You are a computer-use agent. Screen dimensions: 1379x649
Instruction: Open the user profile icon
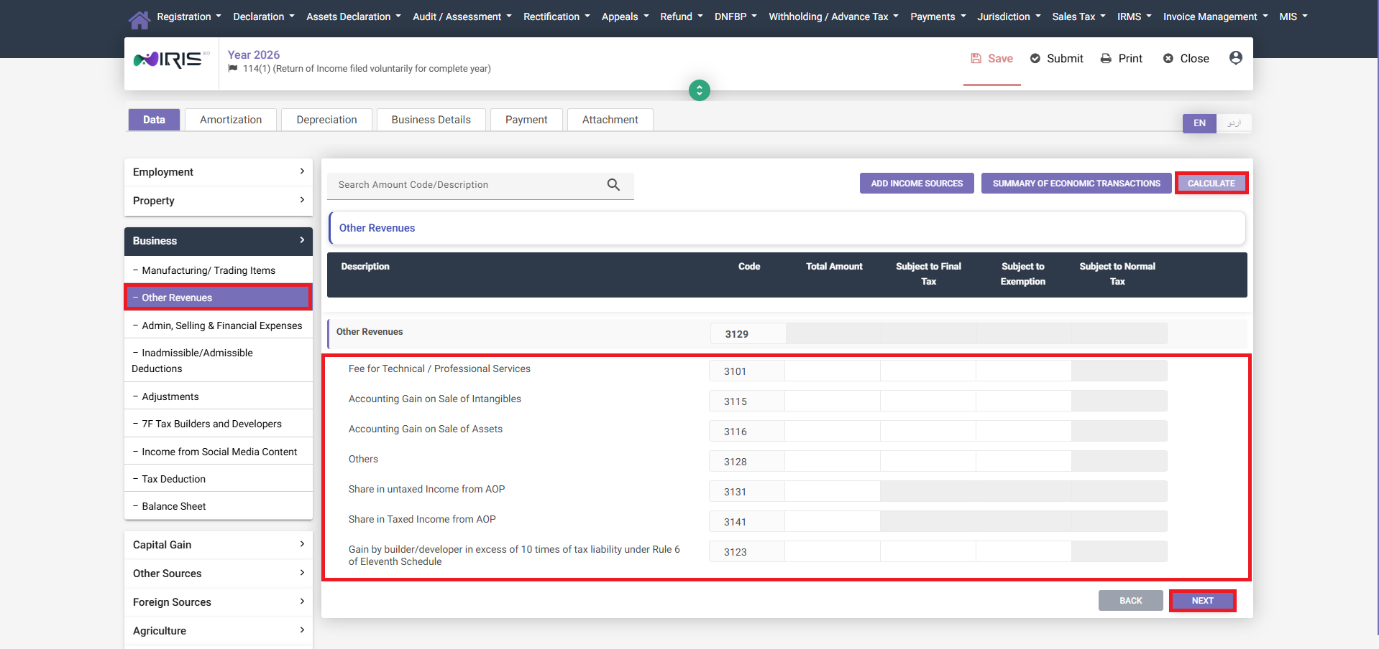(1235, 58)
